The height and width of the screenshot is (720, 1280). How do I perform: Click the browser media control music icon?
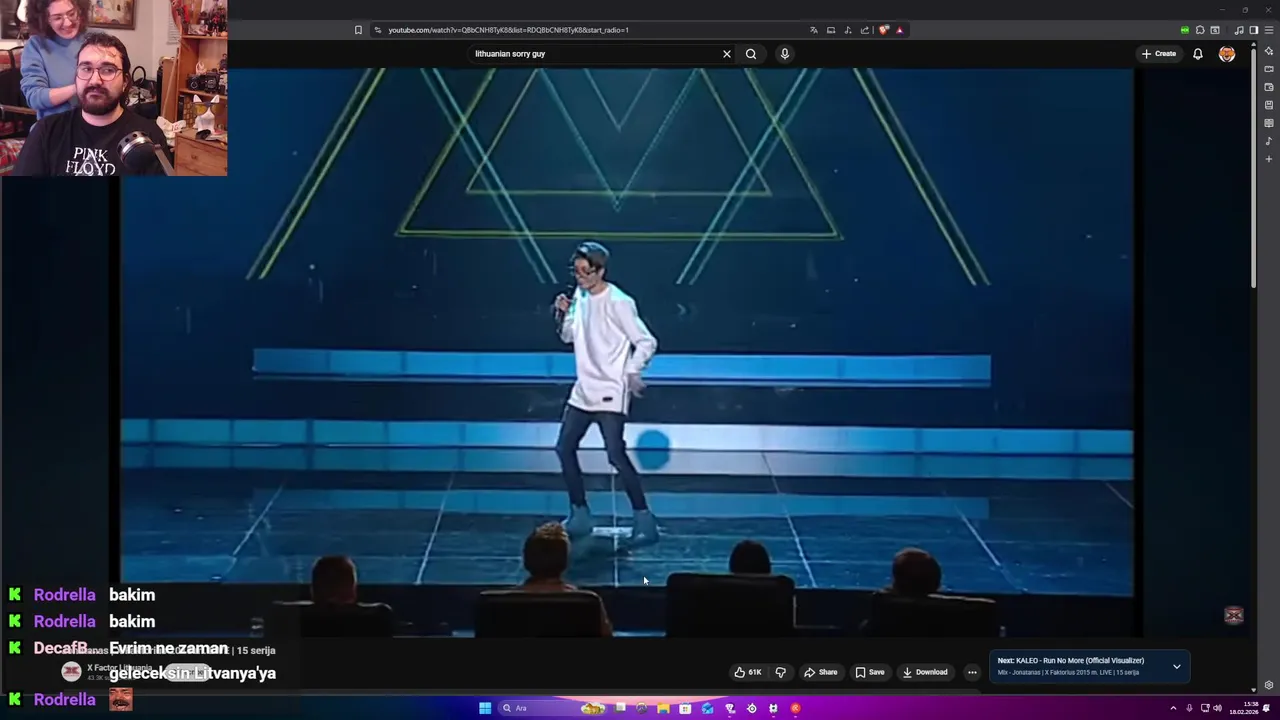click(1239, 30)
